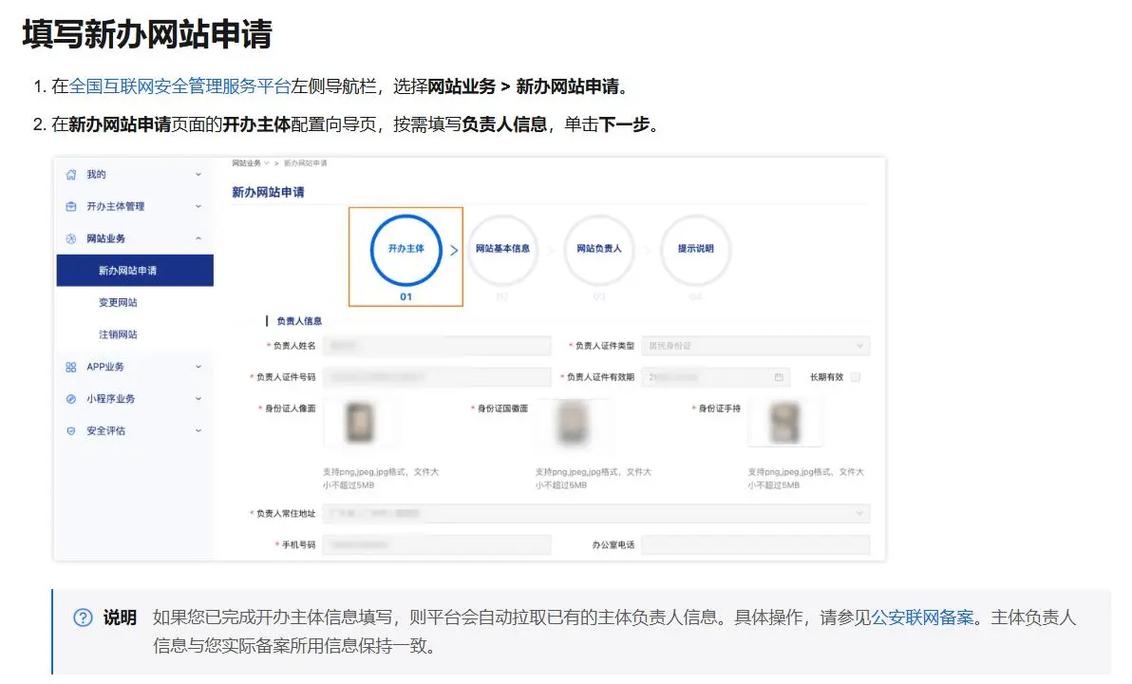
Task: Select the 网站基本信息 step circle
Action: pyautogui.click(x=502, y=249)
